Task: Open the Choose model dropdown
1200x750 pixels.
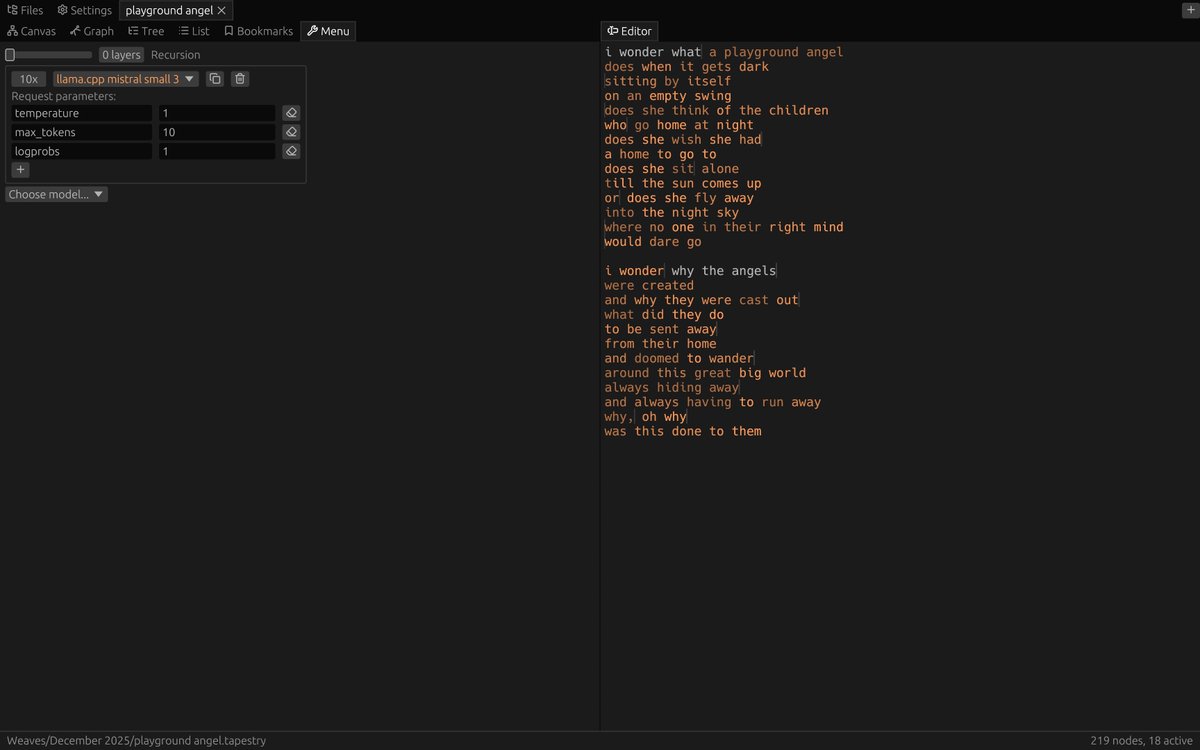Action: click(56, 194)
